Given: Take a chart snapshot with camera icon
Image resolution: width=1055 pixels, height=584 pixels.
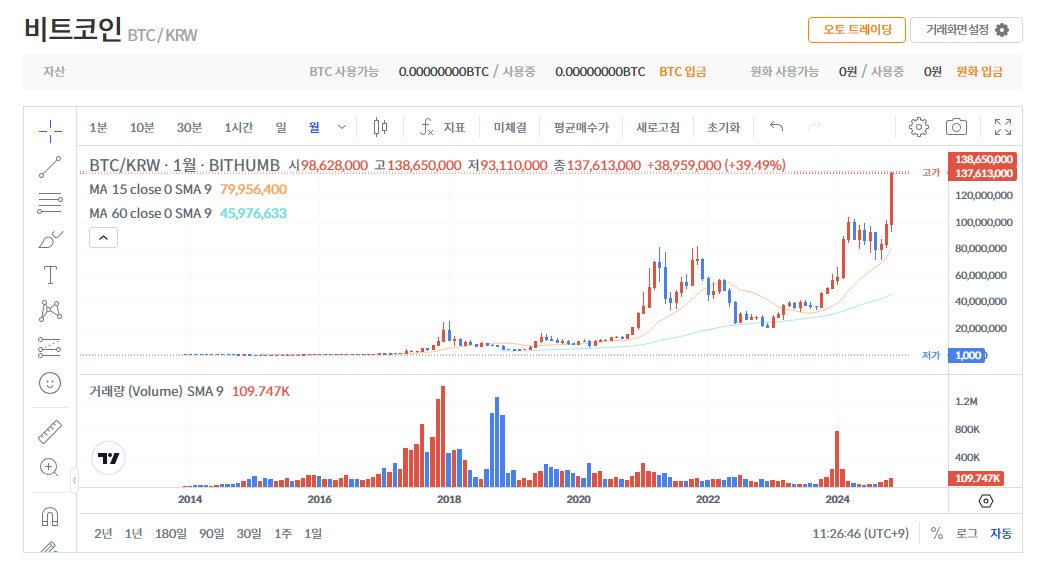Looking at the screenshot, I should click(x=956, y=126).
